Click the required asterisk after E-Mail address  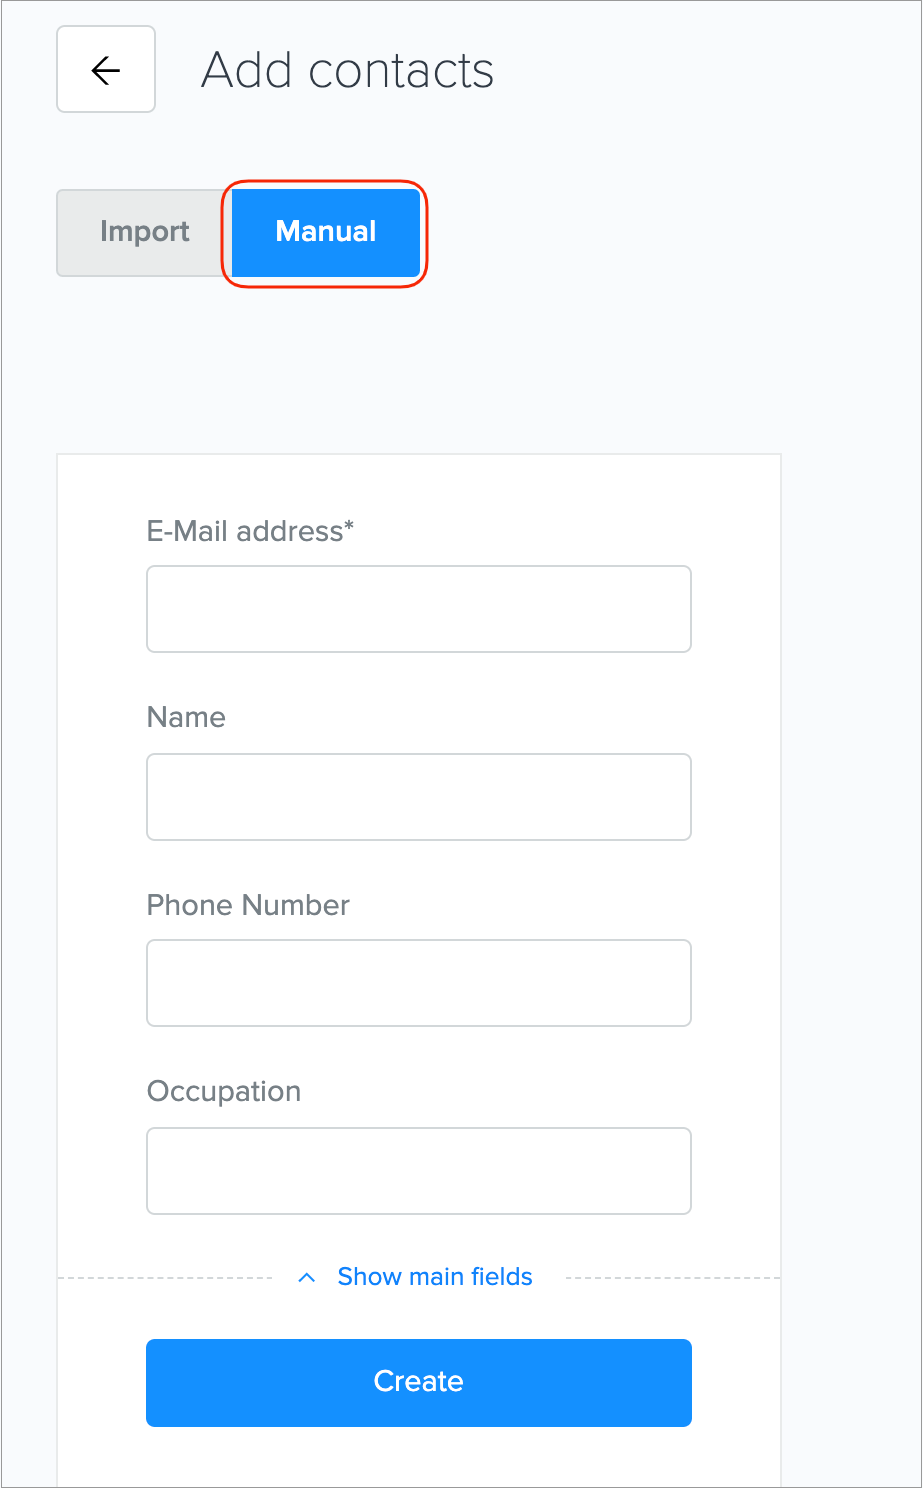click(349, 527)
